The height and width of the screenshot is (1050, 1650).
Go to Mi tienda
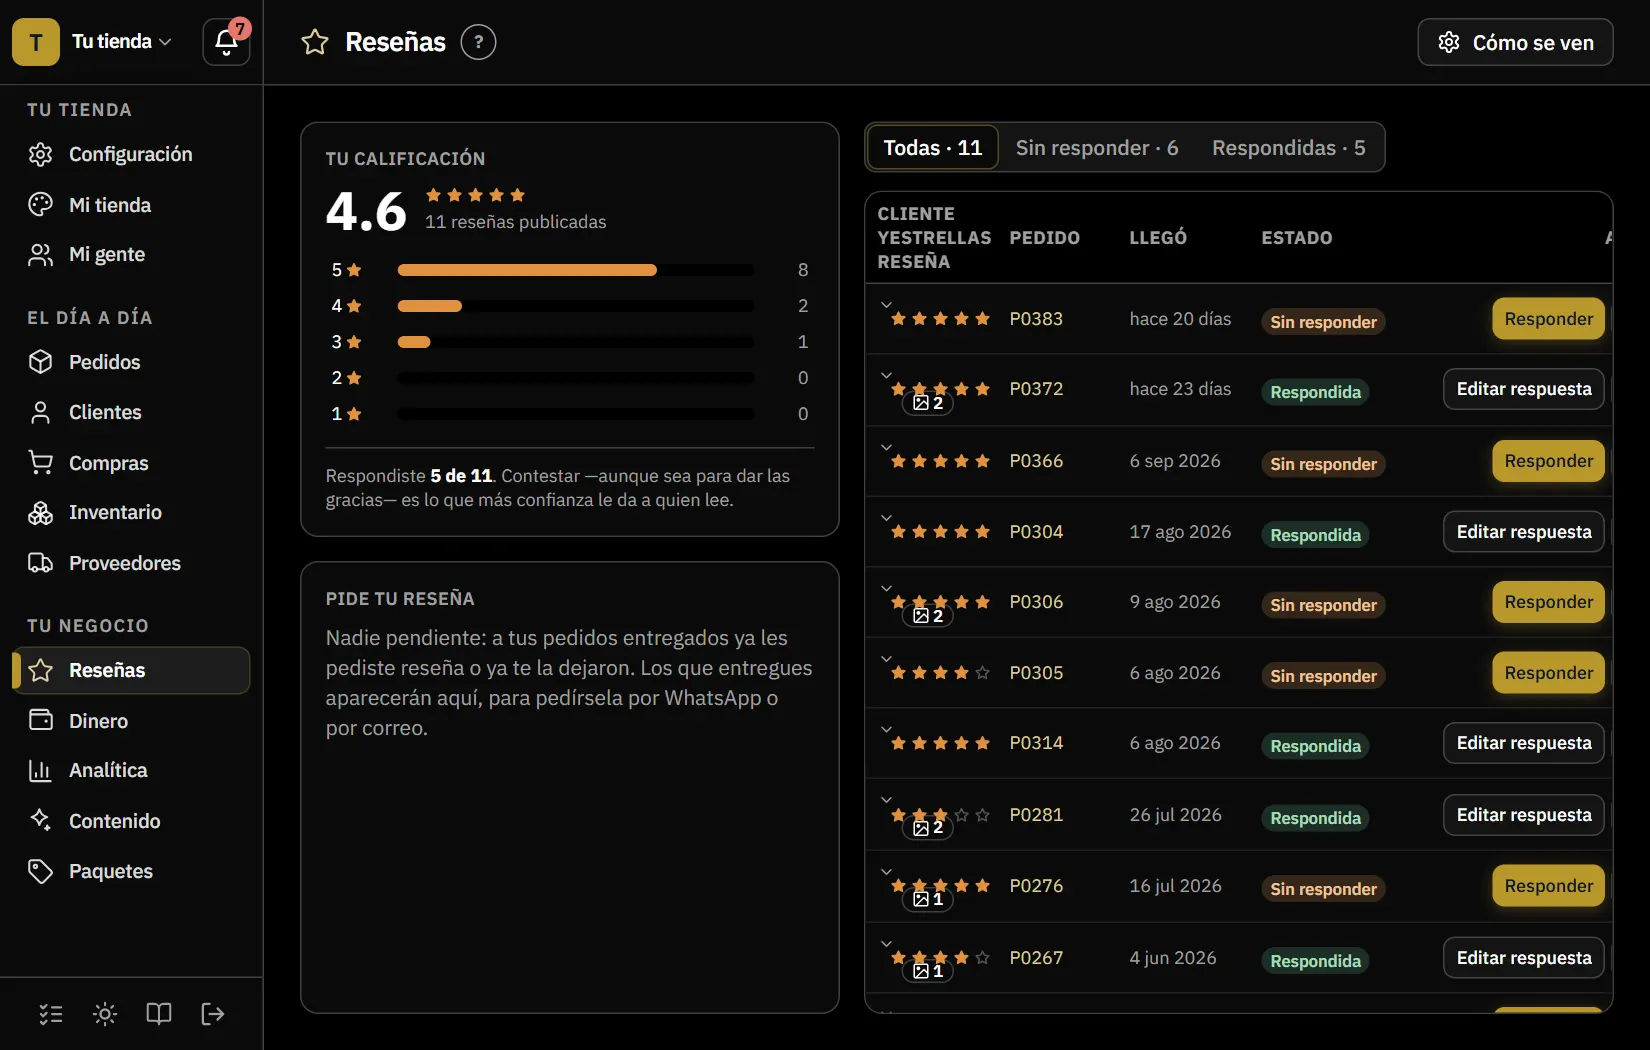tap(131, 205)
